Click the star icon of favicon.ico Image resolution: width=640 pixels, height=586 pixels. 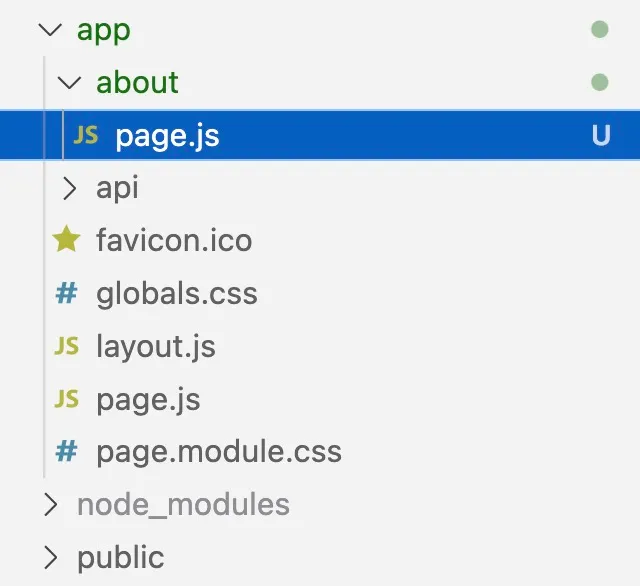tap(67, 239)
